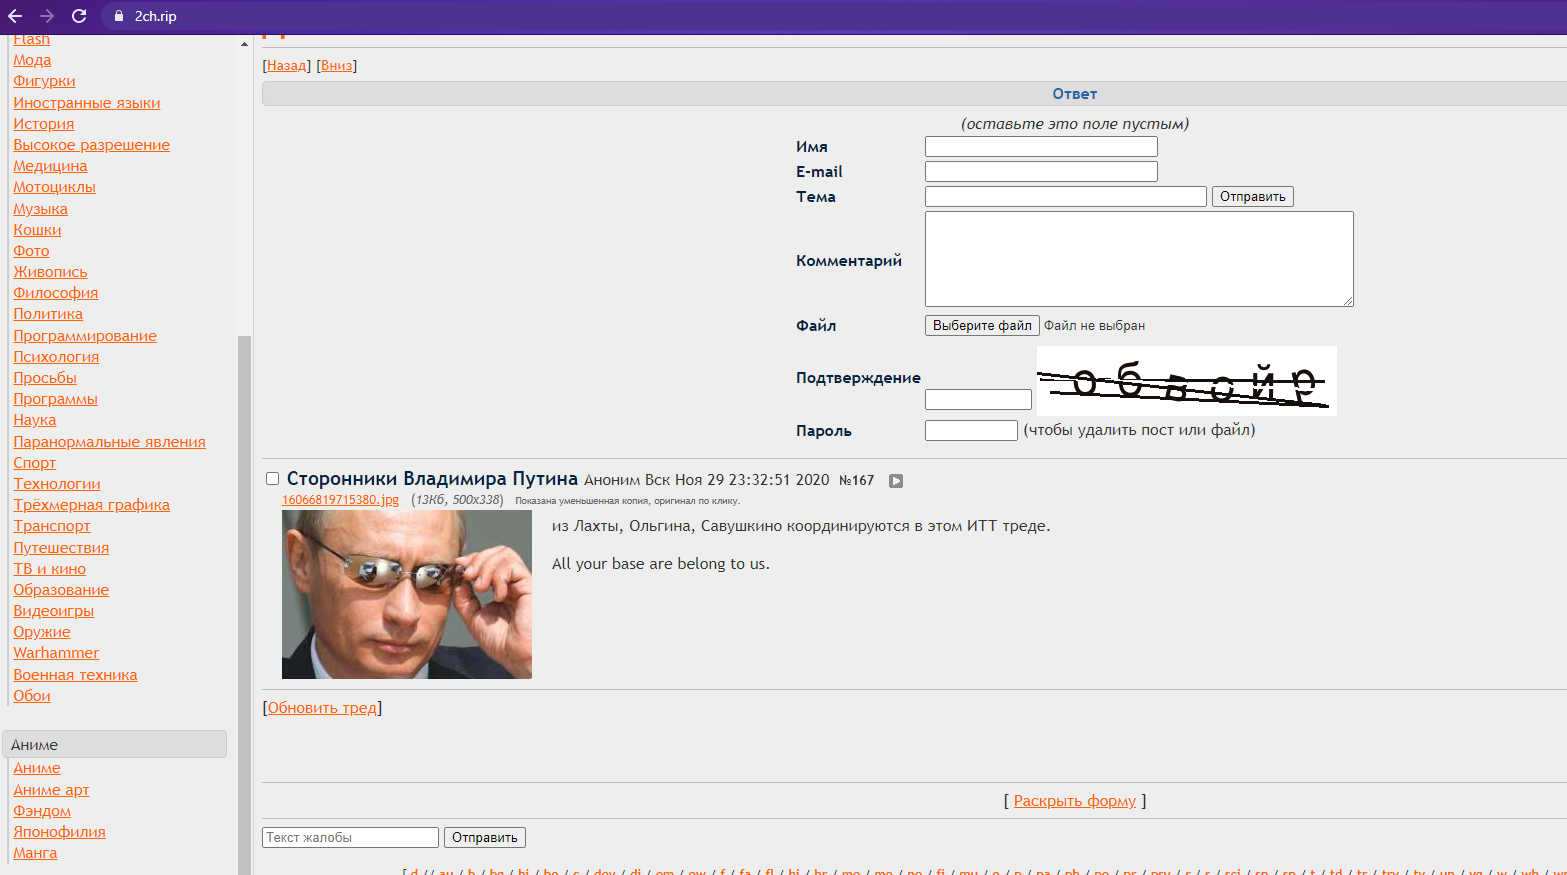Image resolution: width=1567 pixels, height=875 pixels.
Task: Click the sidebar vertical scrollbar
Action: click(244, 600)
